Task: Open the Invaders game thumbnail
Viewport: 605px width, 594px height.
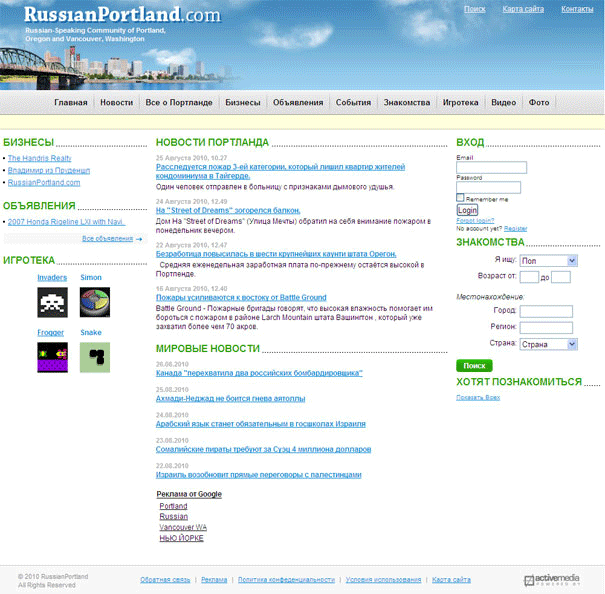Action: tap(52, 302)
